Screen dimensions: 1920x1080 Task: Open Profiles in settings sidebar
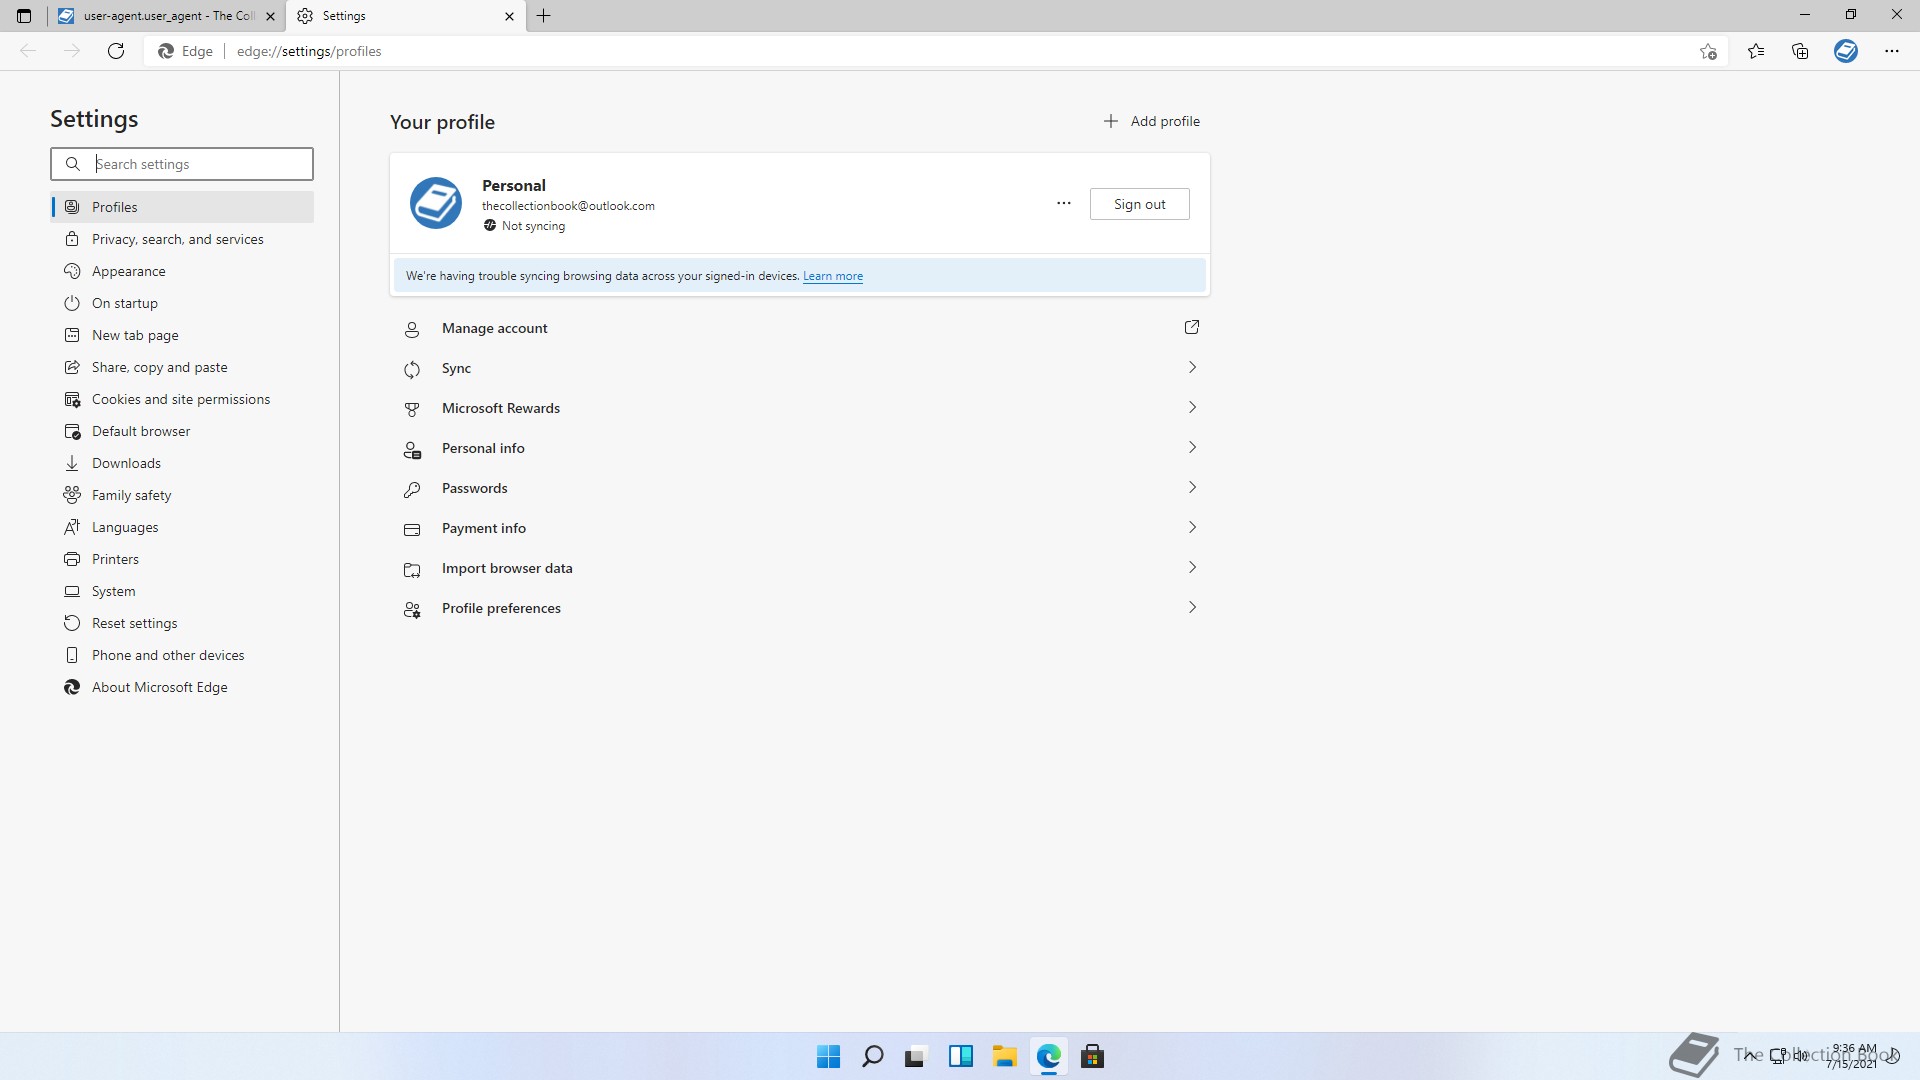182,207
